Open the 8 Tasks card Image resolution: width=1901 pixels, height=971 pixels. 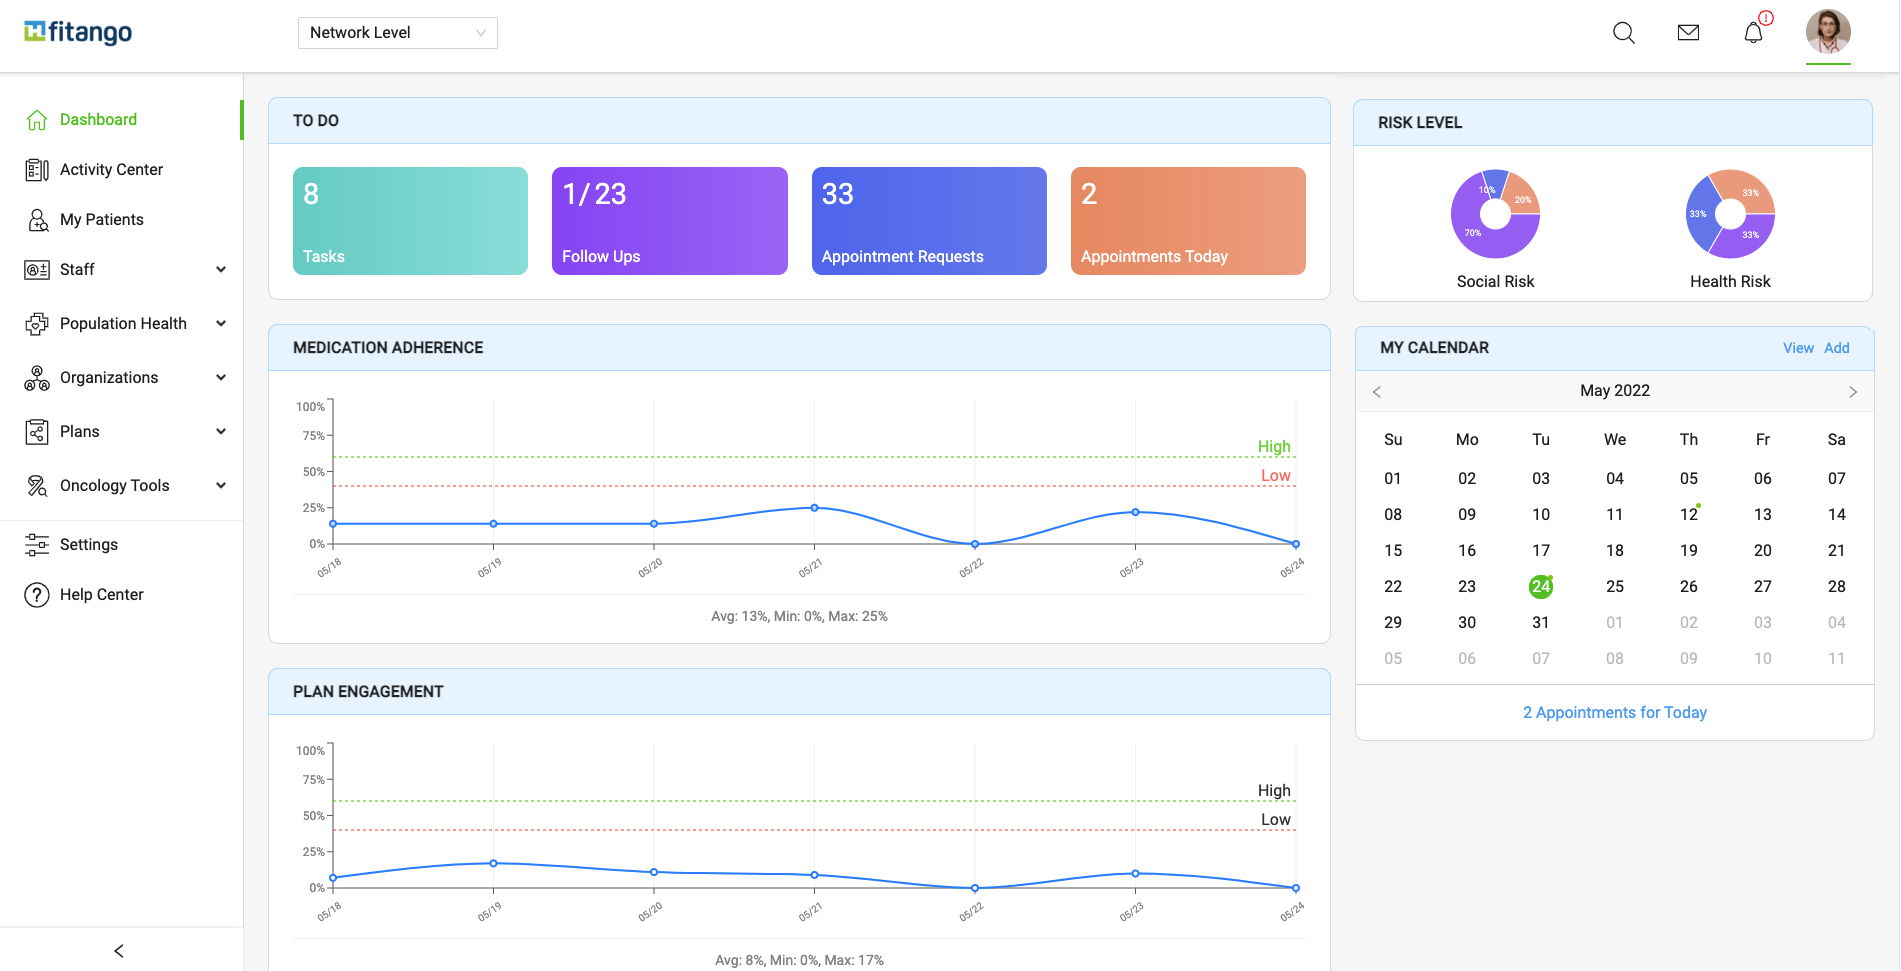pos(410,221)
